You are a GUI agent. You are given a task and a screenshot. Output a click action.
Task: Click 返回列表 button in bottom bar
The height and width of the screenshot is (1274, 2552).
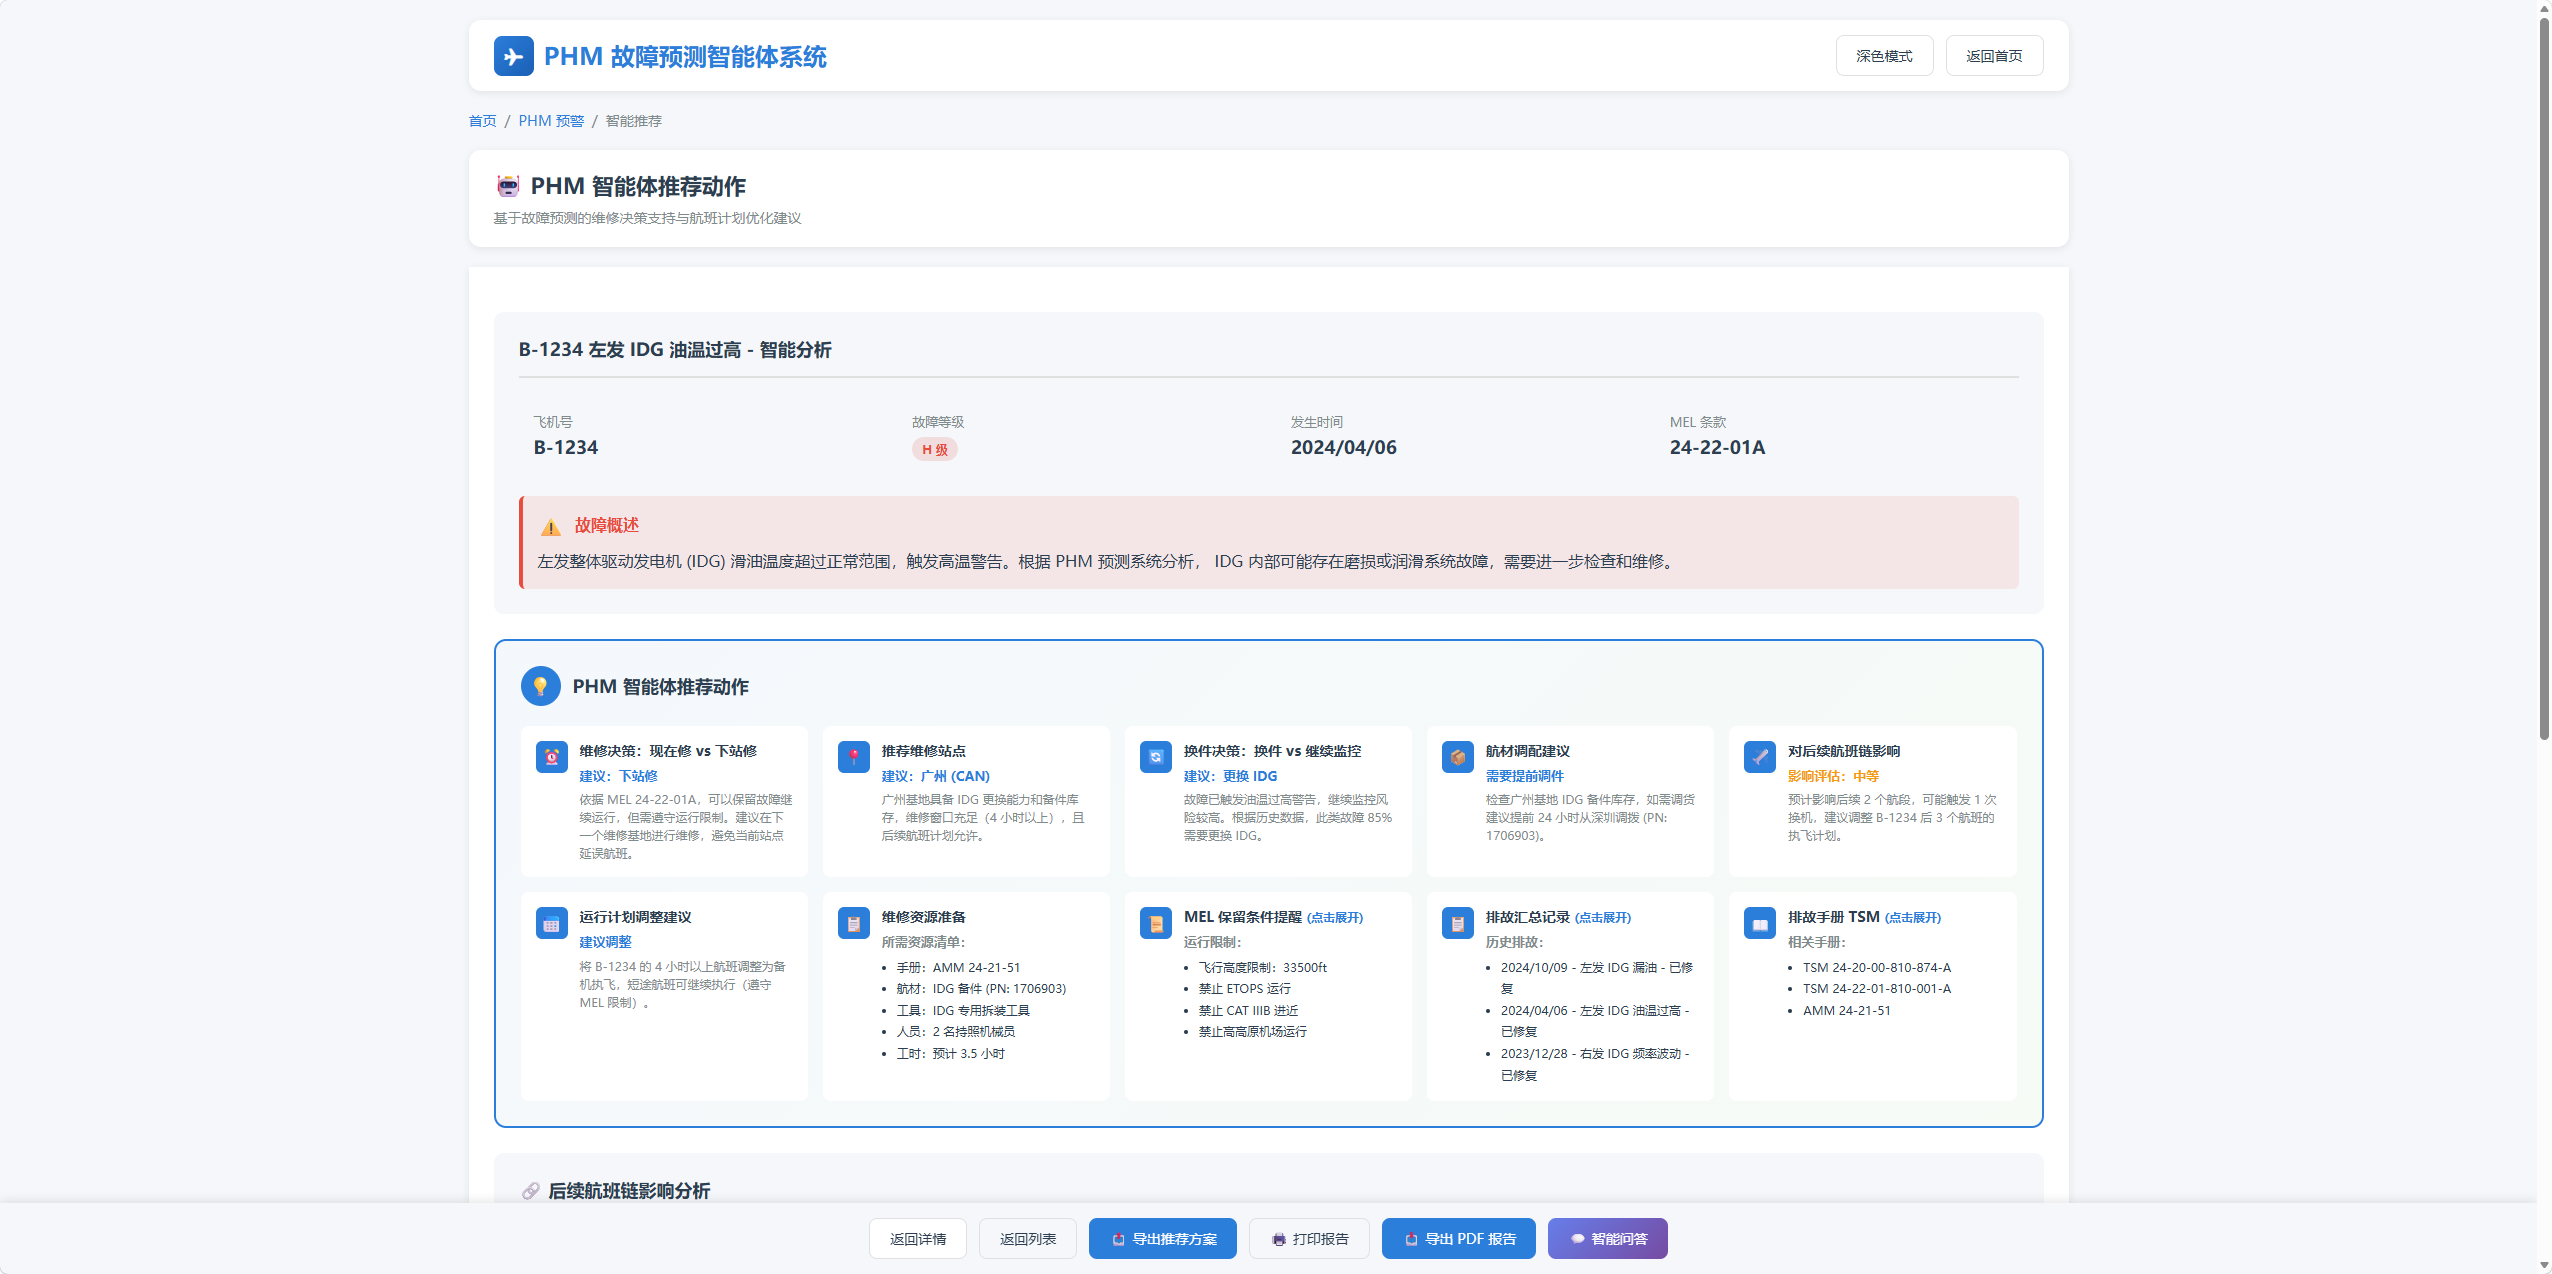point(1027,1239)
